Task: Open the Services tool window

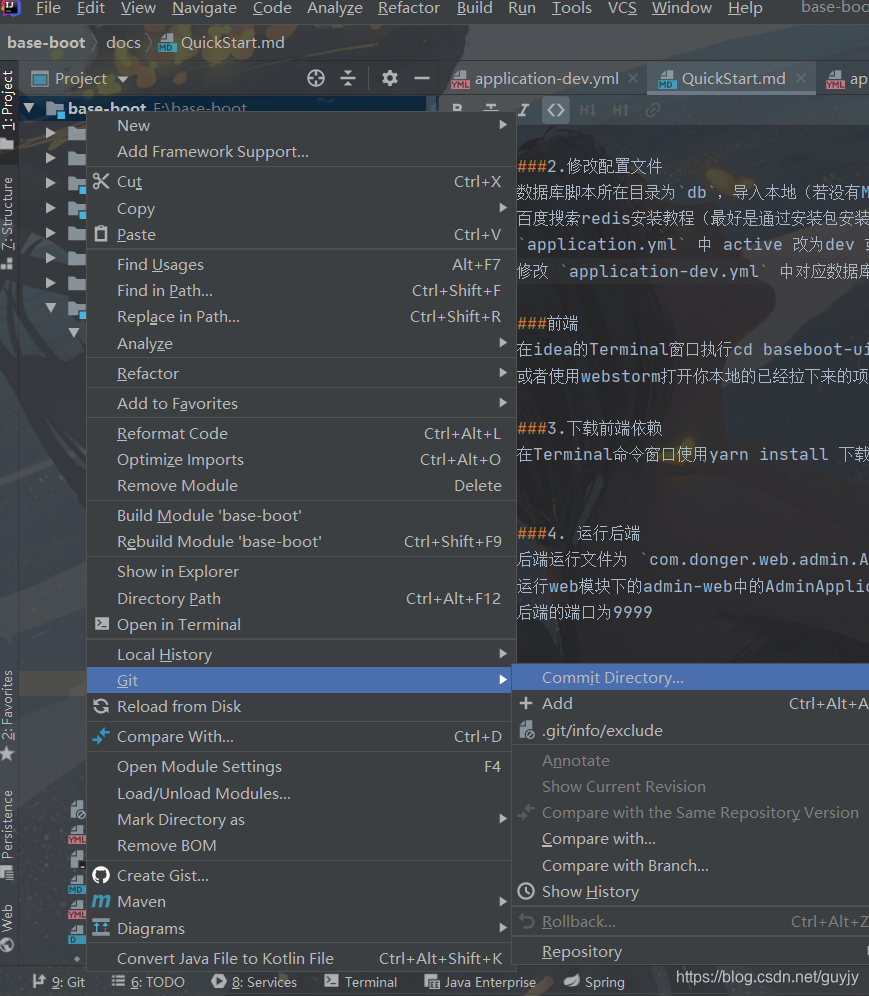Action: tap(254, 982)
